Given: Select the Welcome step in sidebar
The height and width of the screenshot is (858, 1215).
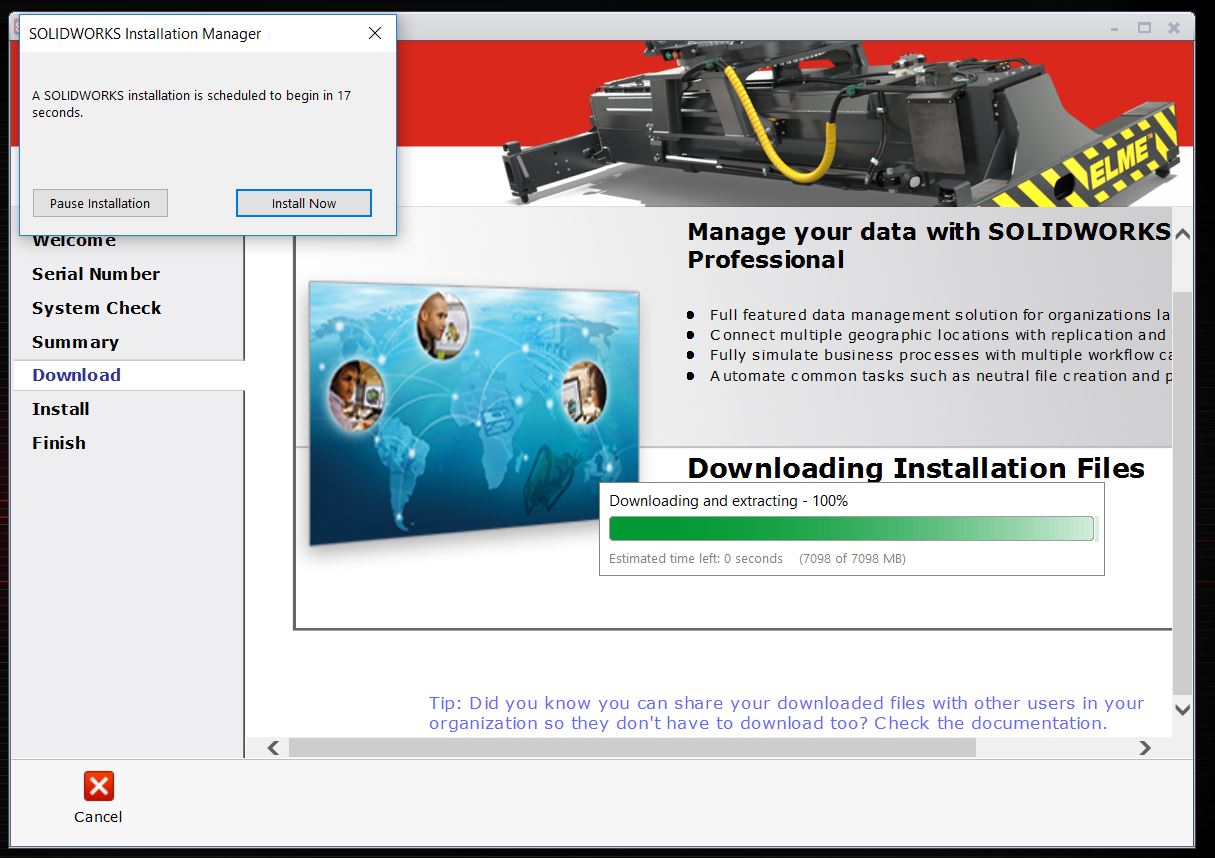Looking at the screenshot, I should pos(74,241).
